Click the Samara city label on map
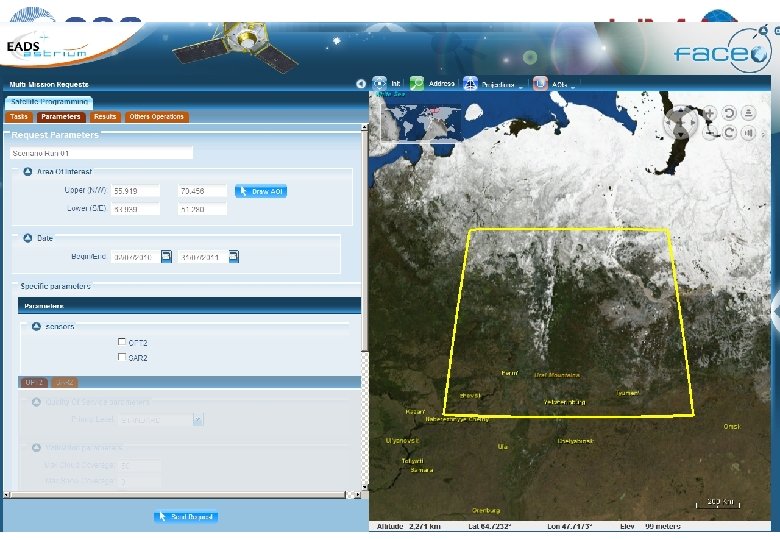This screenshot has width=780, height=540. [x=422, y=470]
